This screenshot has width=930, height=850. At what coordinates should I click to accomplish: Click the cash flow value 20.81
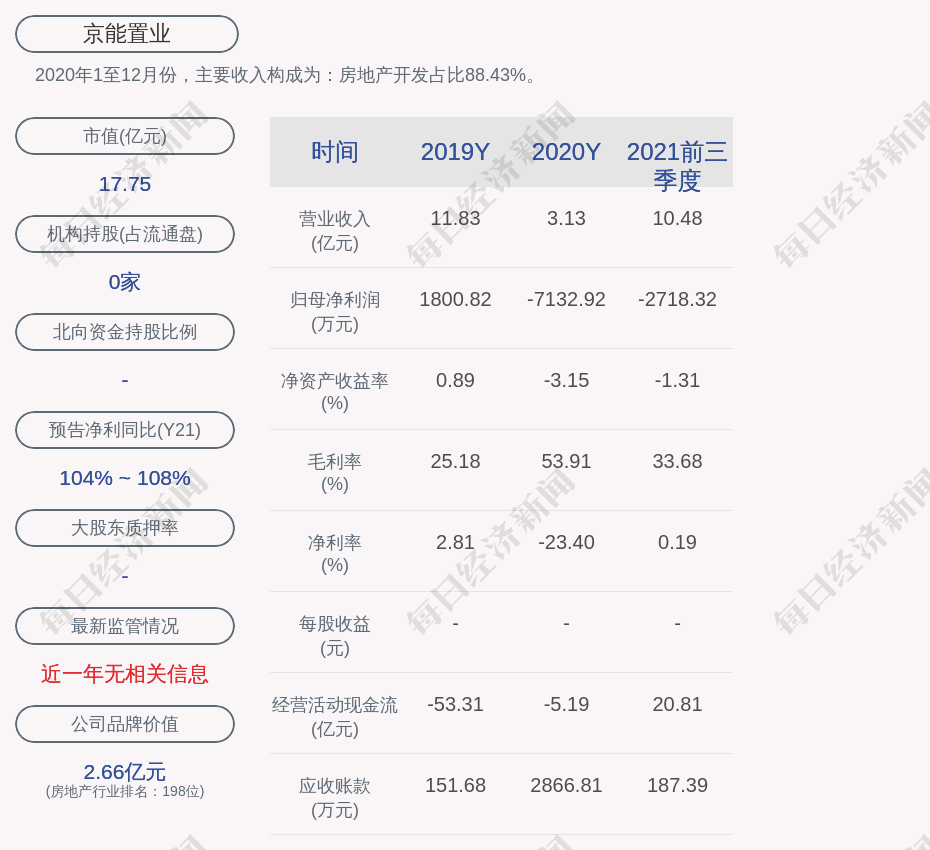point(677,704)
